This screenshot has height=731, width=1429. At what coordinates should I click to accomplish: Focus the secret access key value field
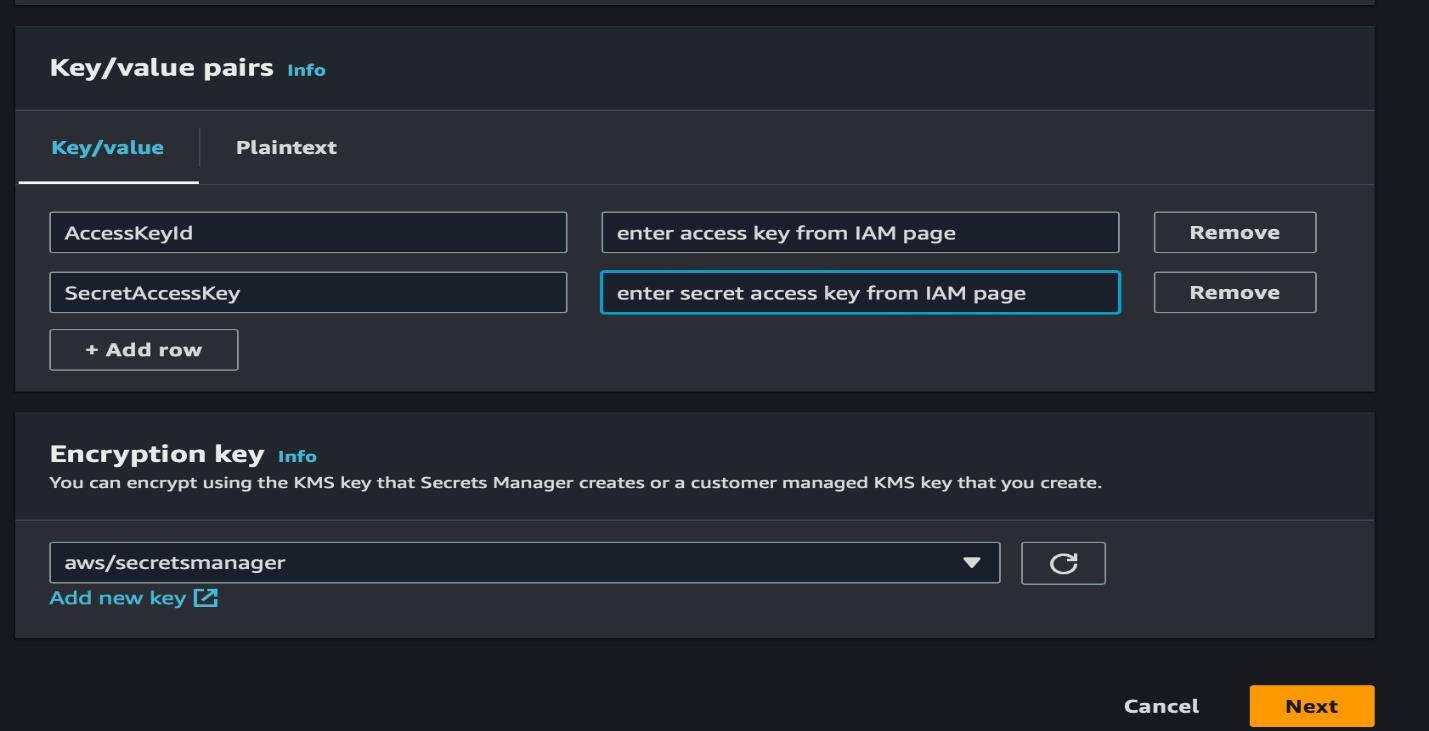(860, 292)
